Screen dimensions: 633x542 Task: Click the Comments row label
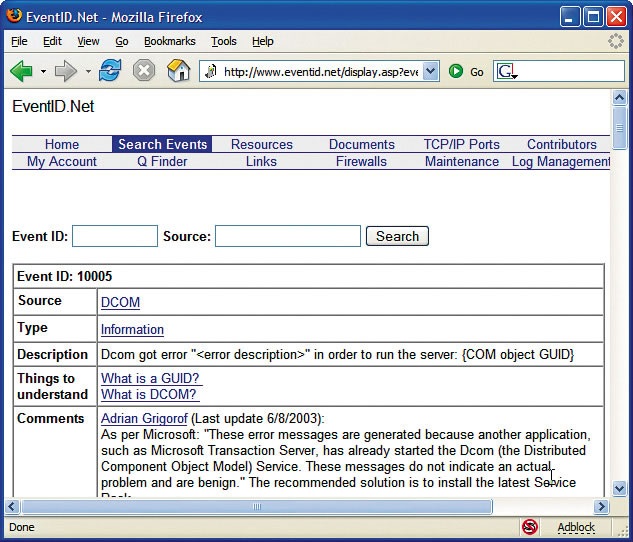point(50,419)
